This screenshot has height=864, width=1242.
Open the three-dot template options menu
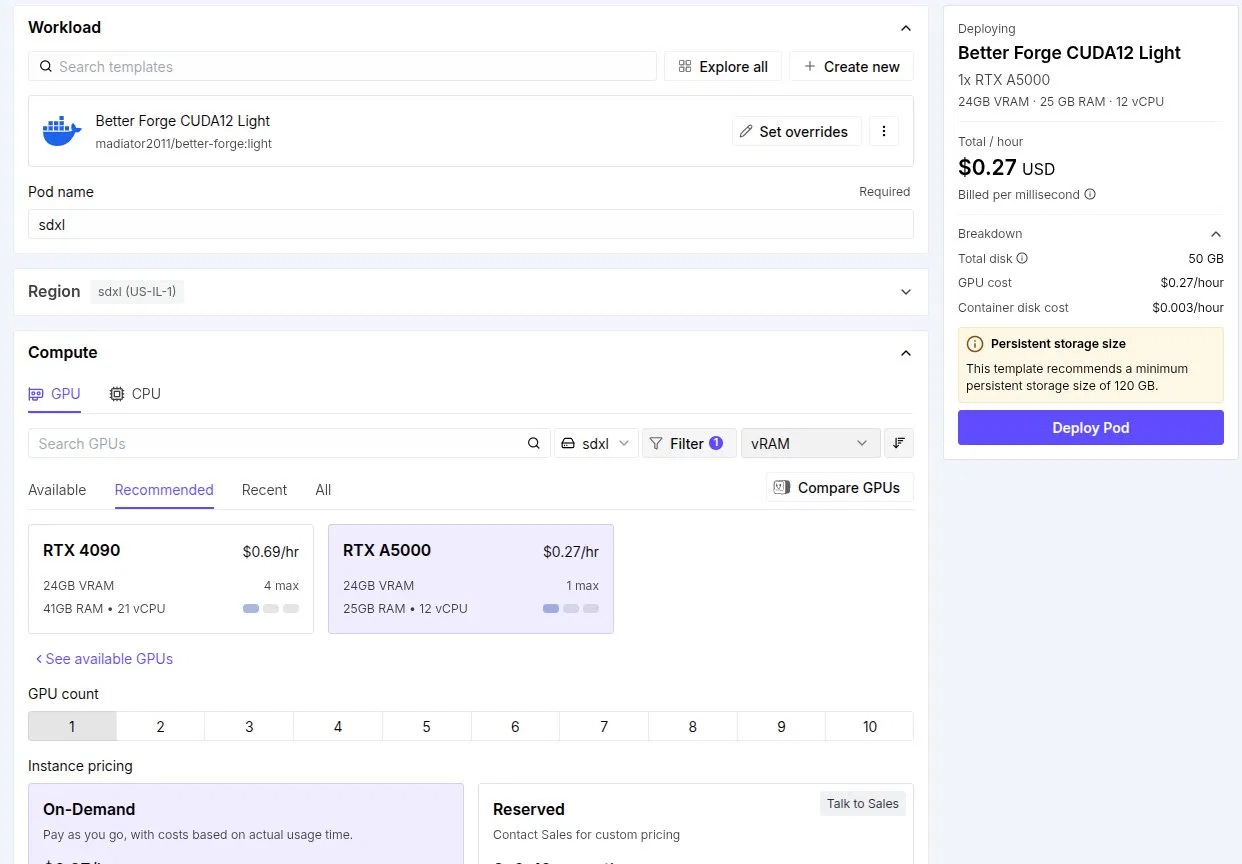click(884, 131)
